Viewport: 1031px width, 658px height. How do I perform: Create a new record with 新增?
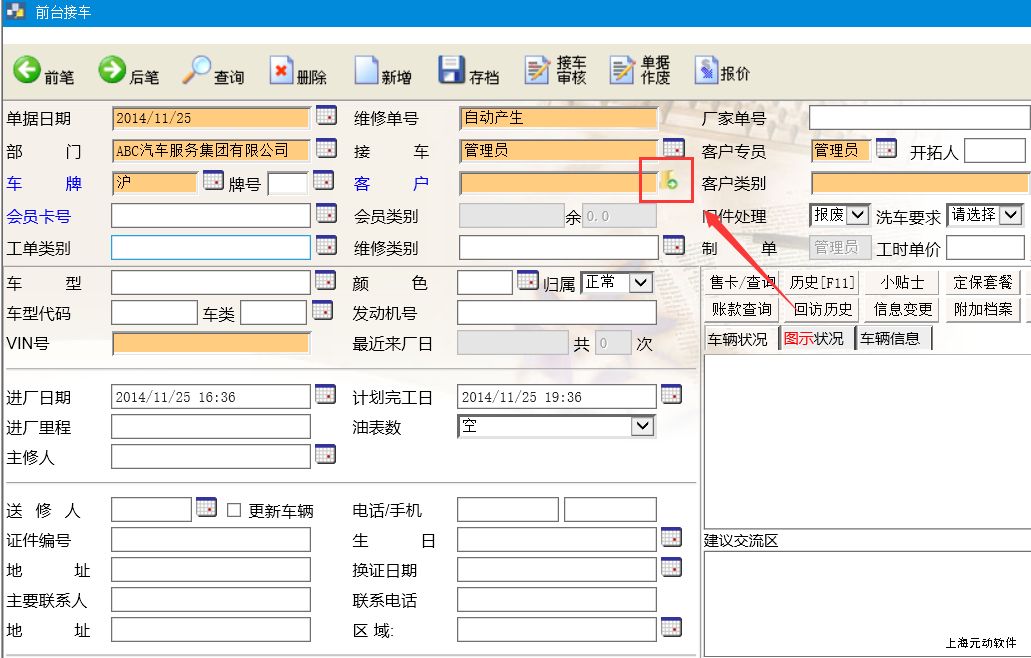pyautogui.click(x=366, y=71)
